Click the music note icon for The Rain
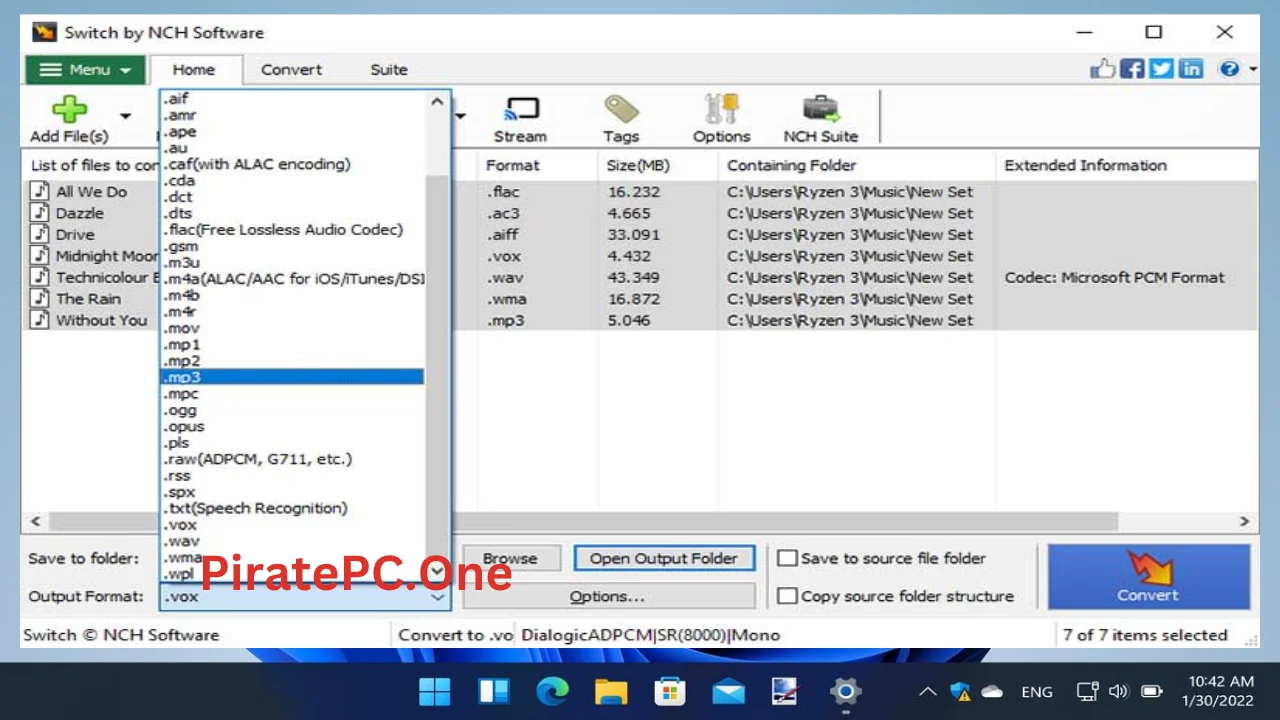Image resolution: width=1280 pixels, height=720 pixels. click(40, 298)
